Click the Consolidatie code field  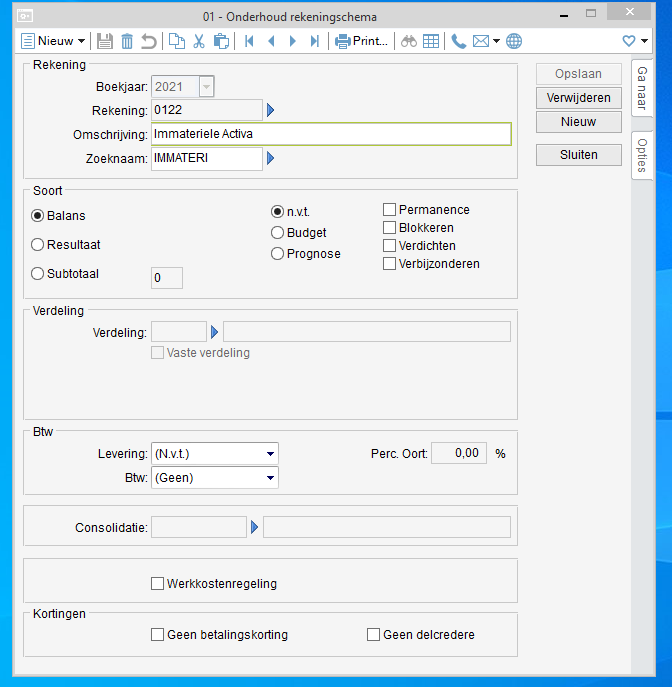click(x=199, y=527)
